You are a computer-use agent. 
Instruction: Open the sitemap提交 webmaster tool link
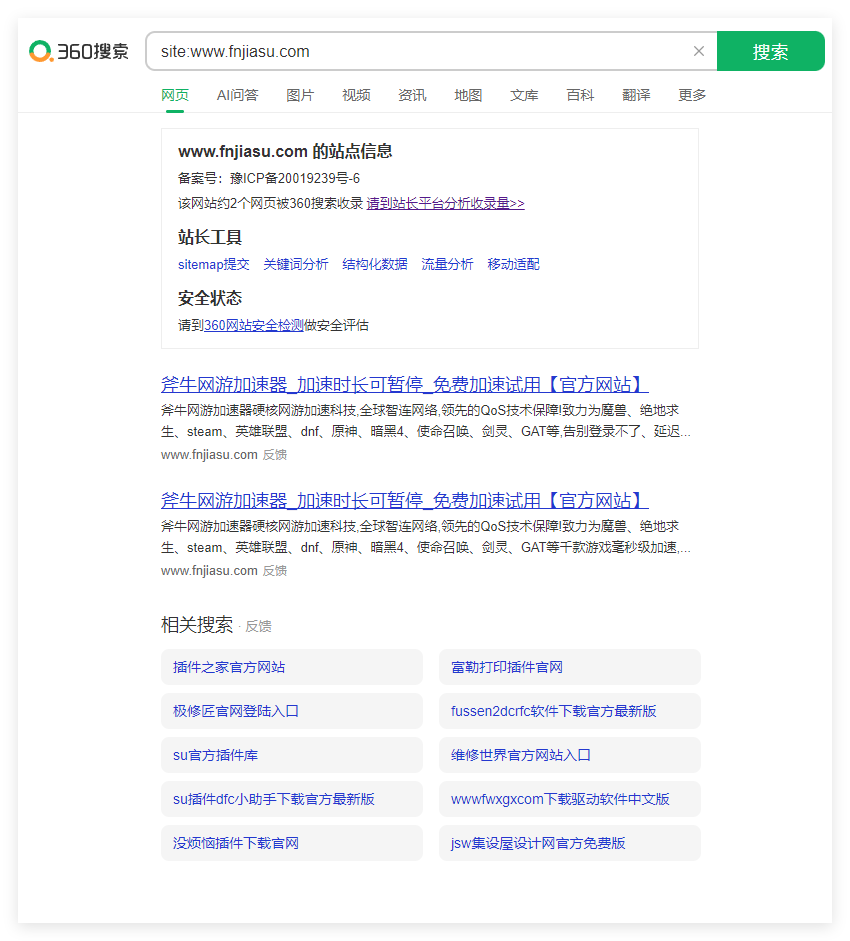213,264
